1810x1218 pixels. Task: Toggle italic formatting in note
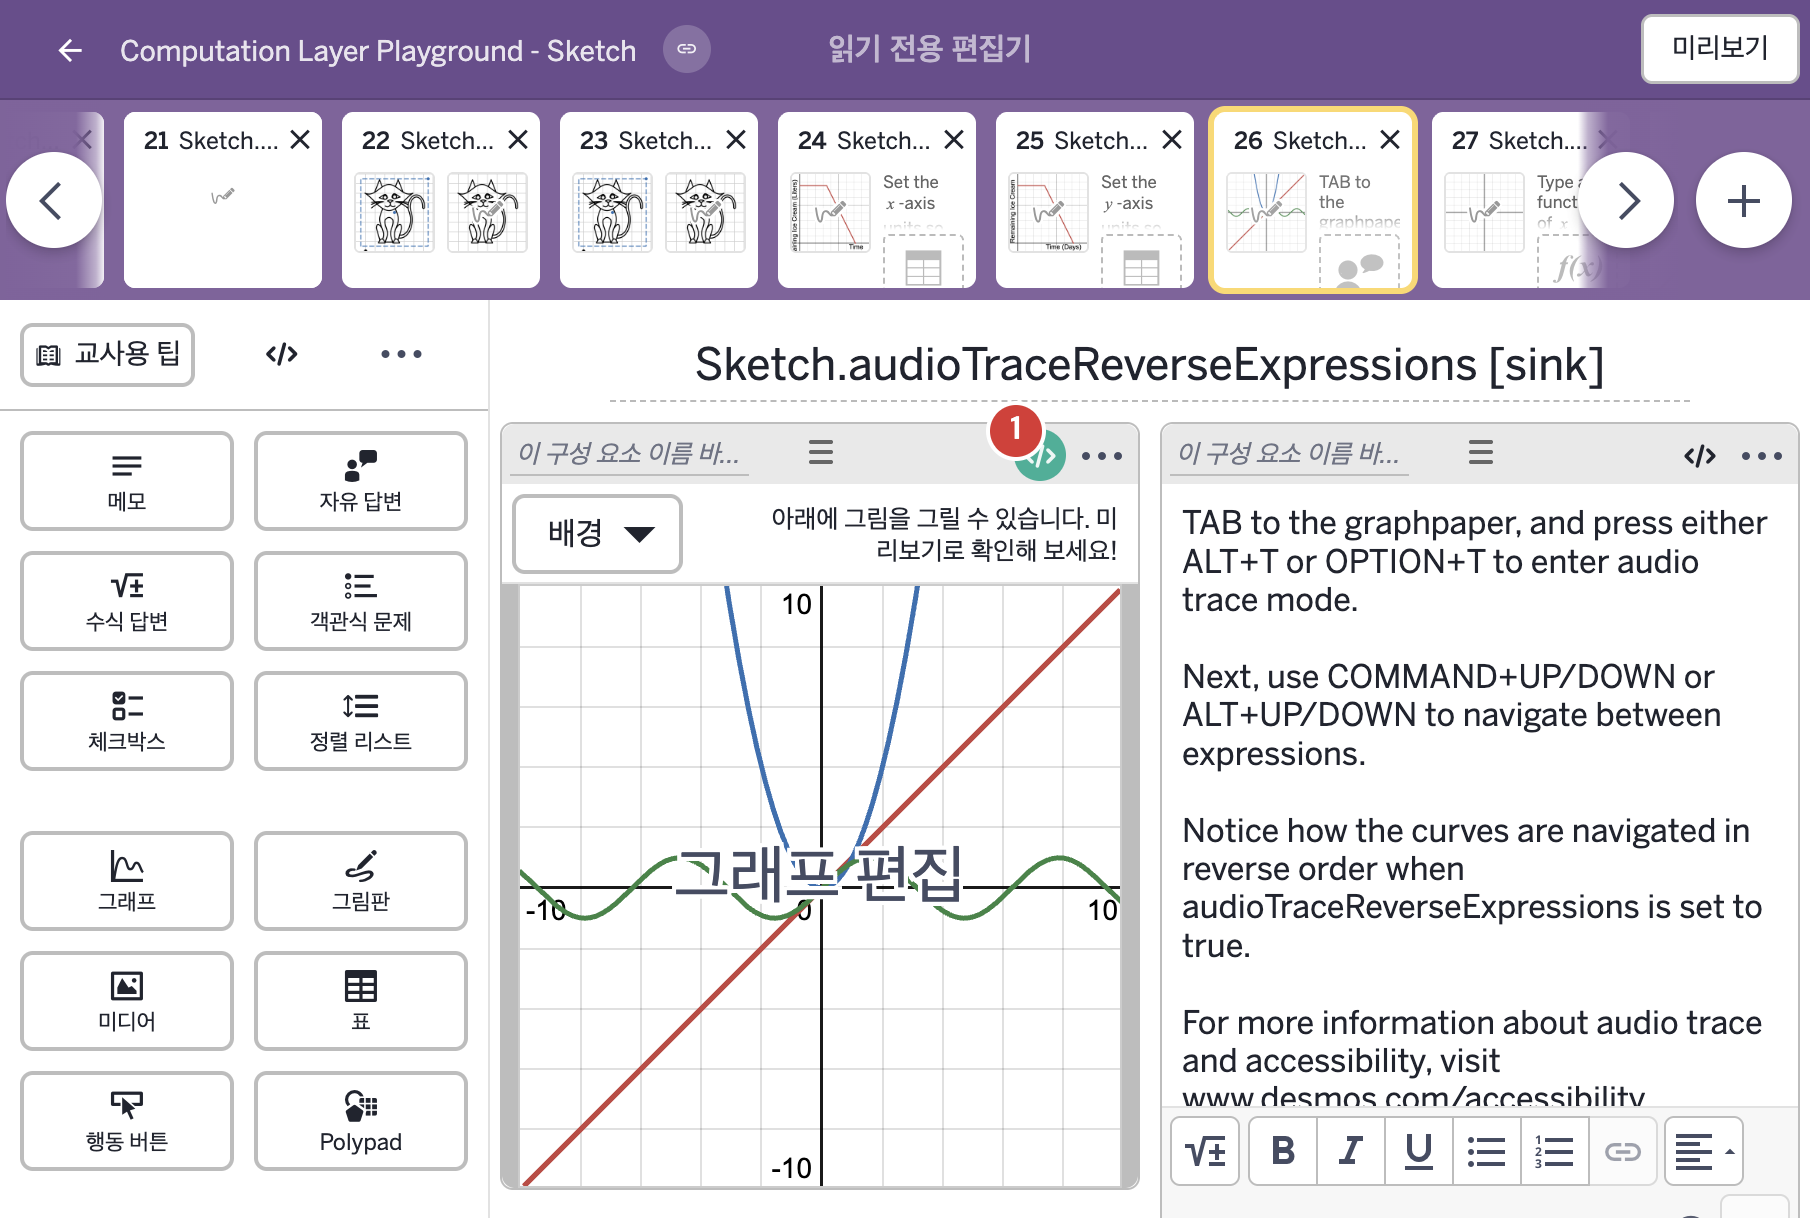coord(1351,1151)
